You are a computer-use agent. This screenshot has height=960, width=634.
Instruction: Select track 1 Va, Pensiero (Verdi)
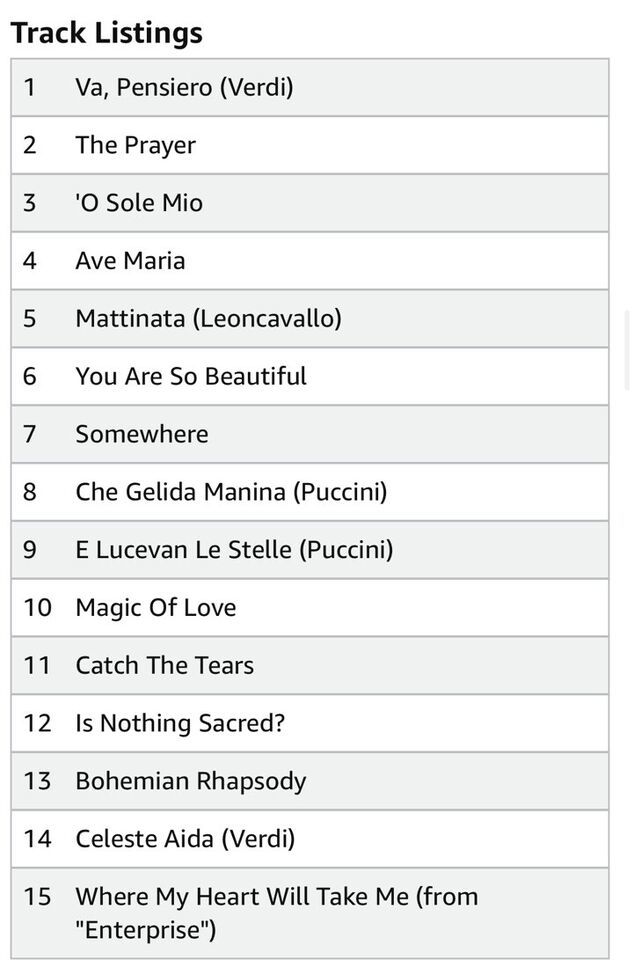[310, 88]
